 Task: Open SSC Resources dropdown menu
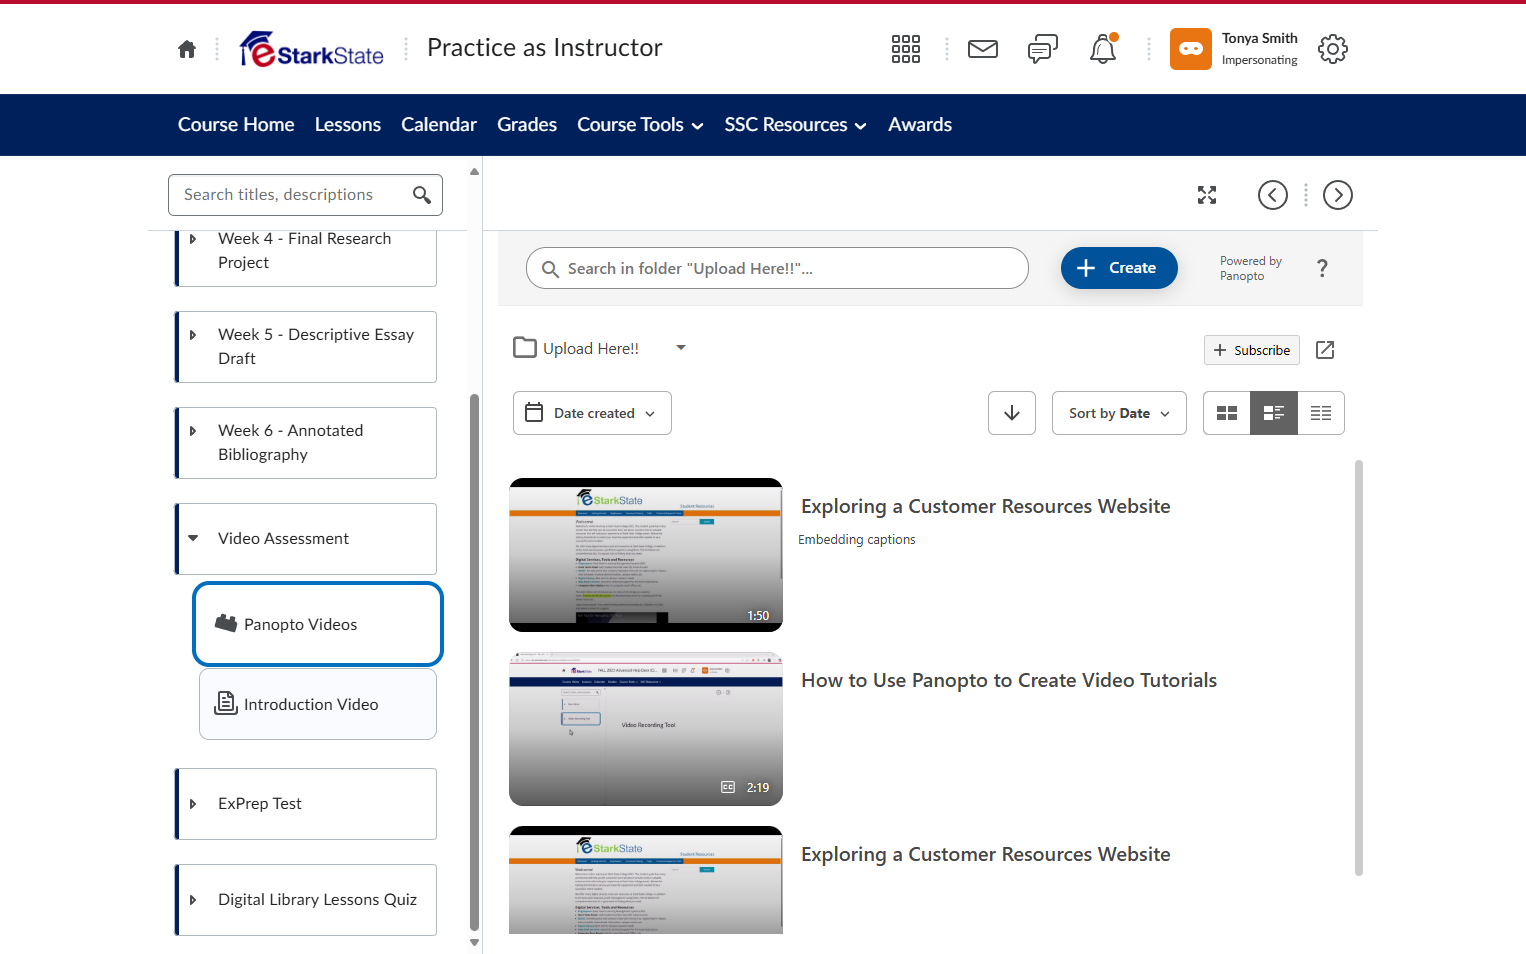pyautogui.click(x=795, y=125)
